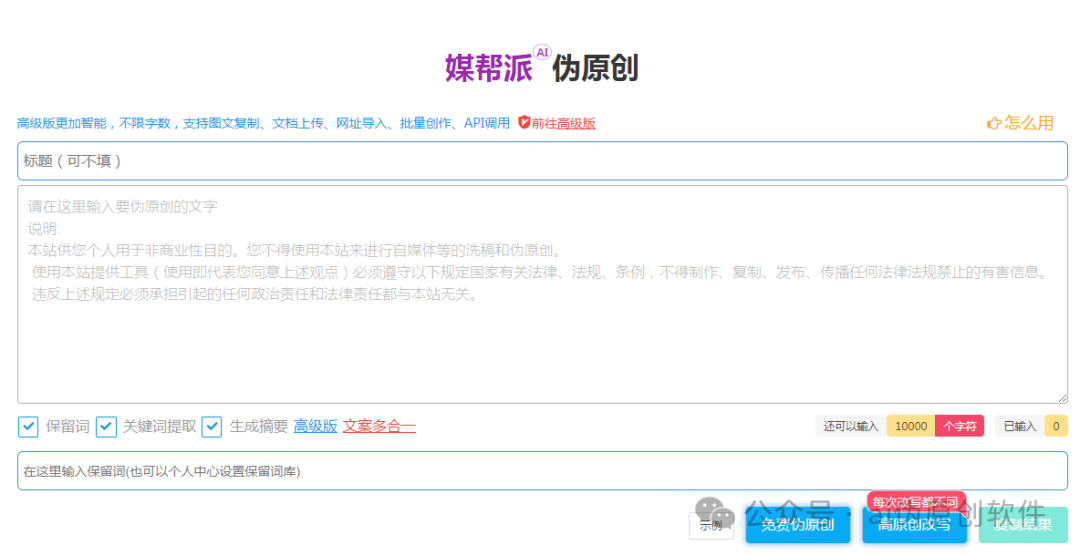Focus the 标题（可不填）input field
This screenshot has width=1080, height=556.
tap(542, 161)
